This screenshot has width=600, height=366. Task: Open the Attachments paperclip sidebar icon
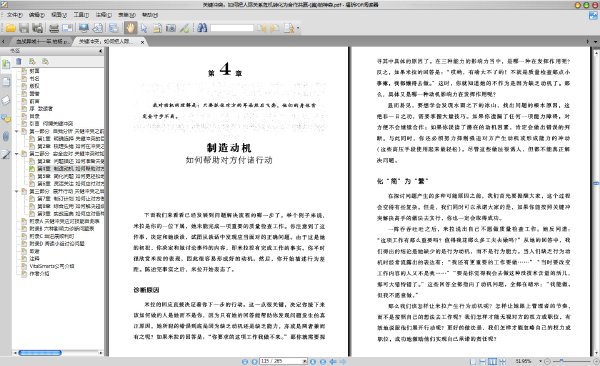click(x=6, y=136)
